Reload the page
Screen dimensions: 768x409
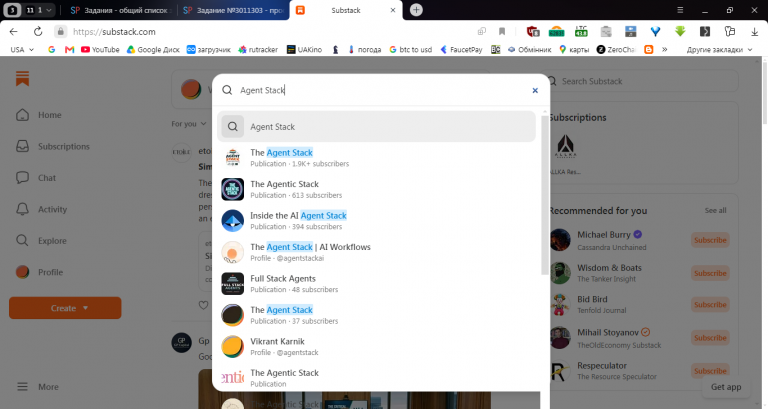point(38,31)
